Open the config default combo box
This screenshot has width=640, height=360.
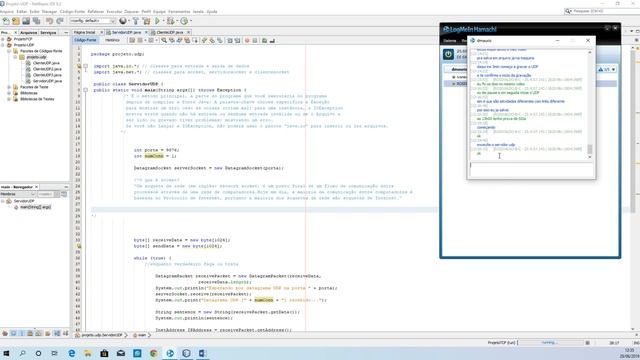92,21
